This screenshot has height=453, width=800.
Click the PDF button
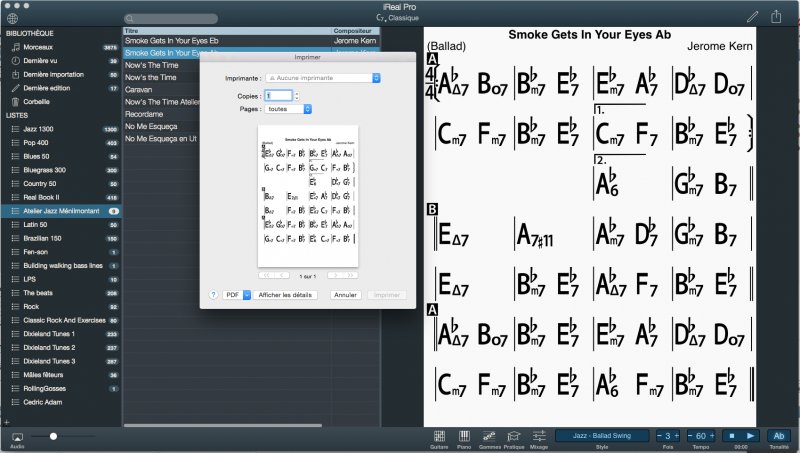click(x=233, y=295)
